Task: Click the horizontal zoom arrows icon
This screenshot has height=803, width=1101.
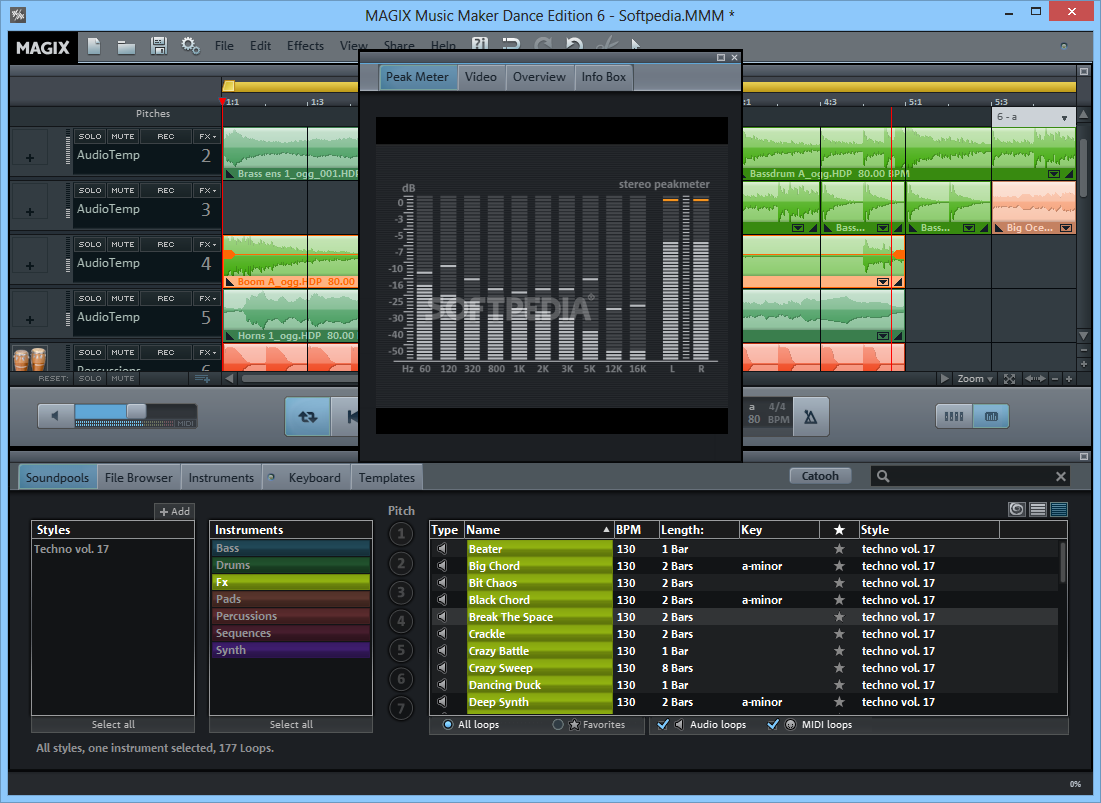Action: [x=1036, y=379]
